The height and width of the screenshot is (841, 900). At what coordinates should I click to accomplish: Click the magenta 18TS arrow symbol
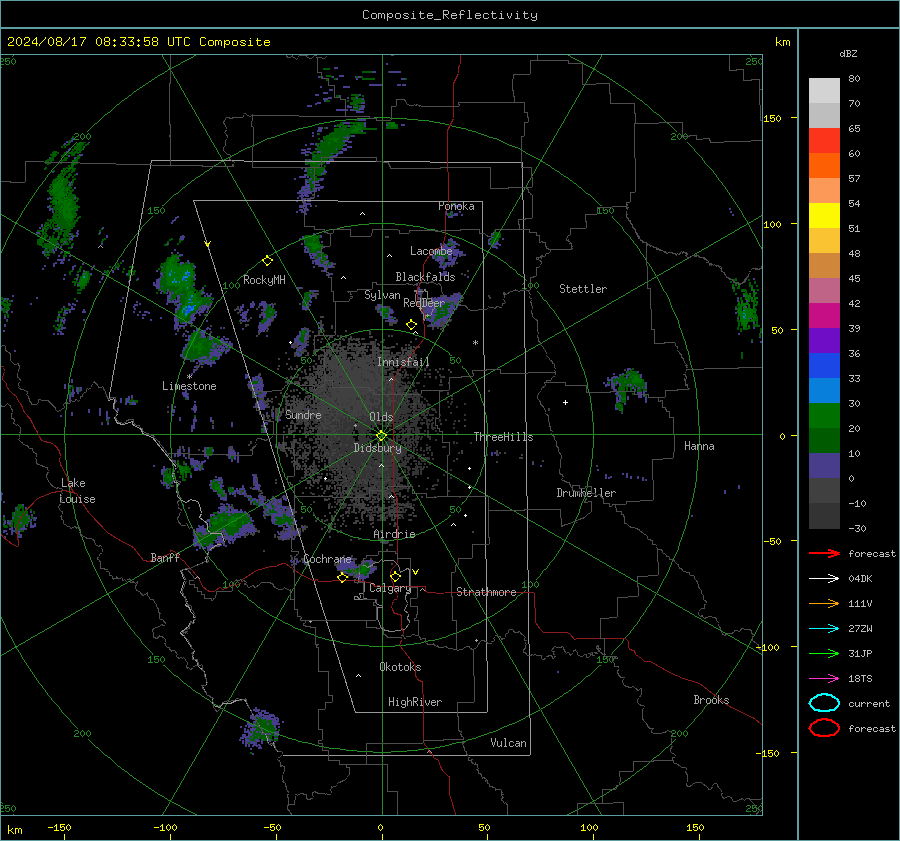(824, 679)
